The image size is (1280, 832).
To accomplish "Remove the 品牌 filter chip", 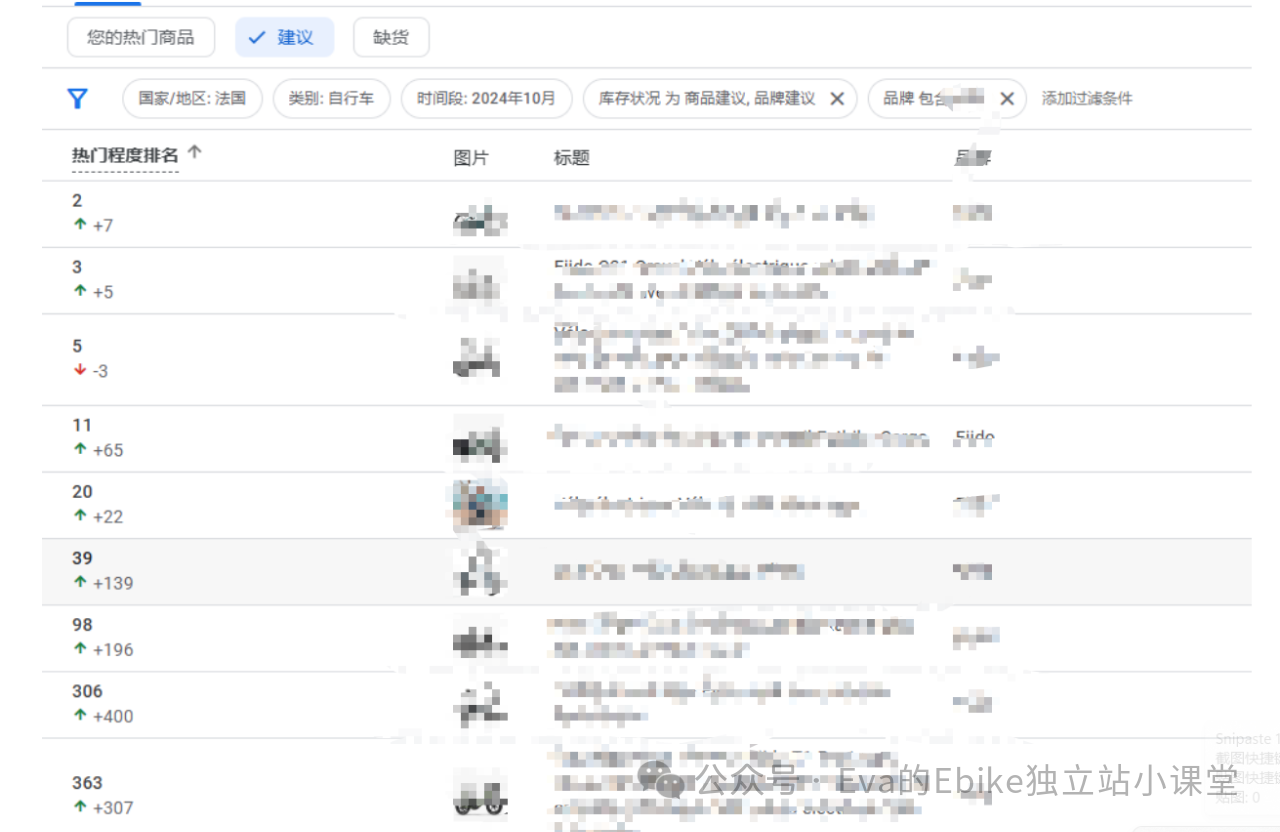I will pos(1007,99).
